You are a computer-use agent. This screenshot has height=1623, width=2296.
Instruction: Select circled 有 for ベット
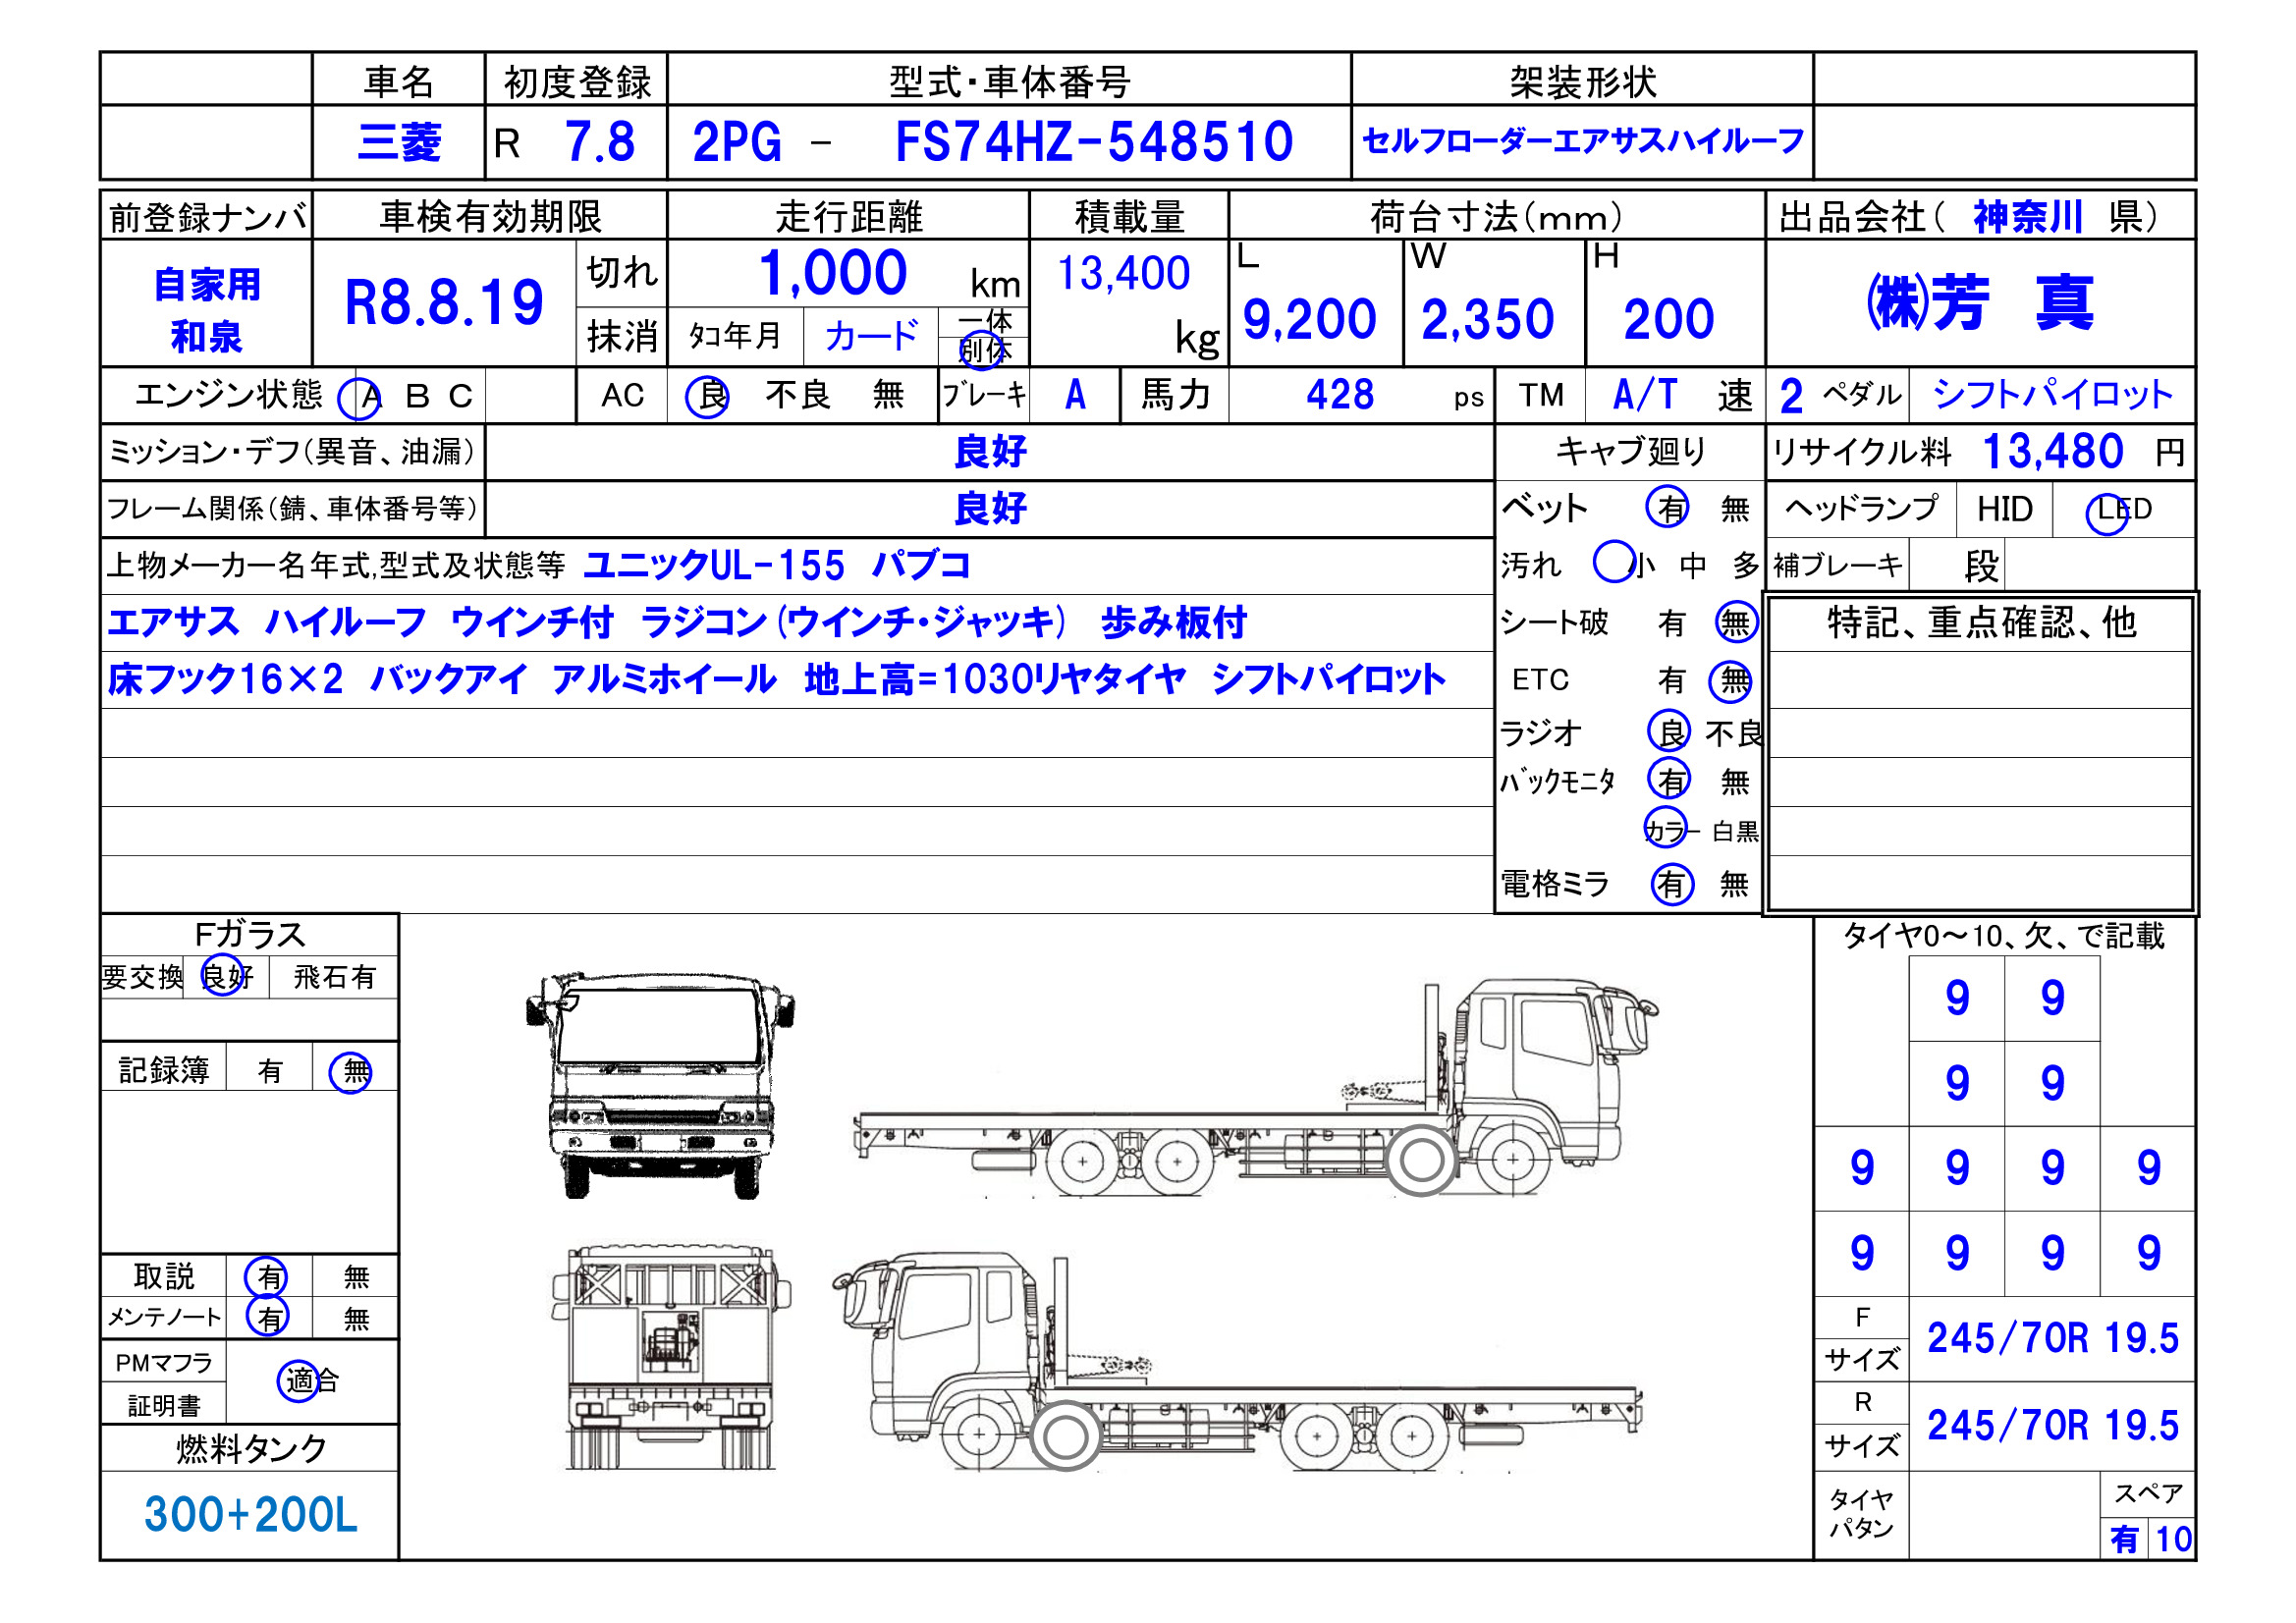1669,508
